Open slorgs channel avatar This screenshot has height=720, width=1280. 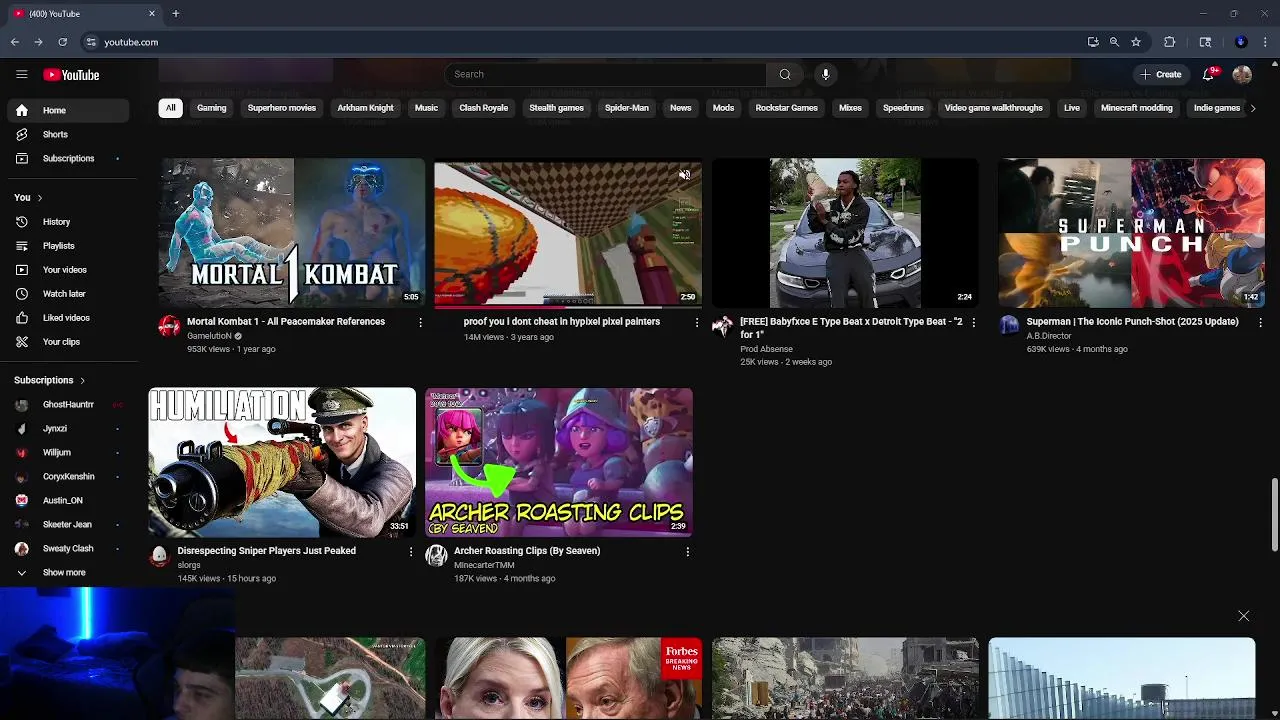(x=159, y=555)
